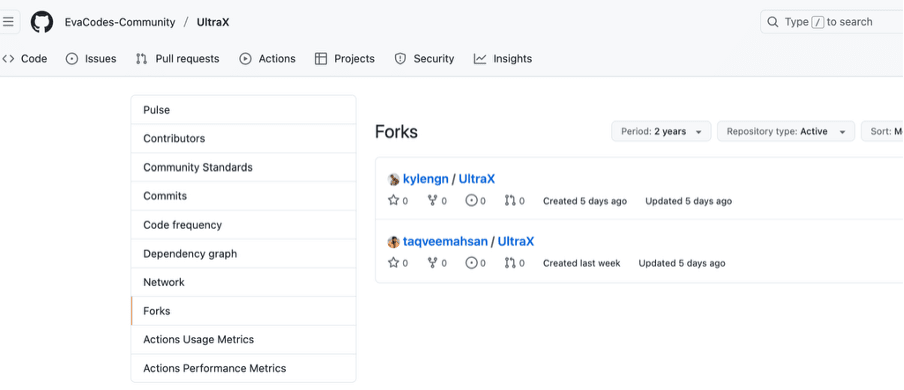Image resolution: width=904 pixels, height=390 pixels.
Task: Click the issues icon on taqveemahsan row
Action: 471,263
